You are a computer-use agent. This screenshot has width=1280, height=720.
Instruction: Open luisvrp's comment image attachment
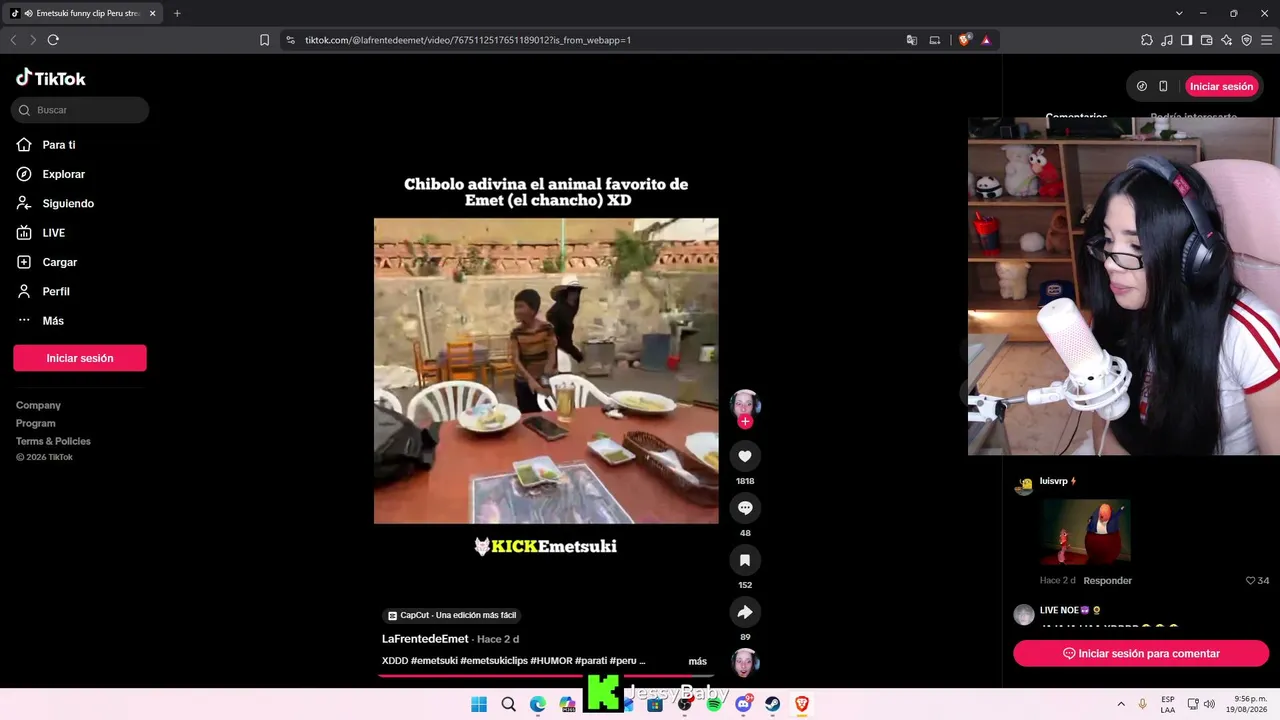(1085, 532)
